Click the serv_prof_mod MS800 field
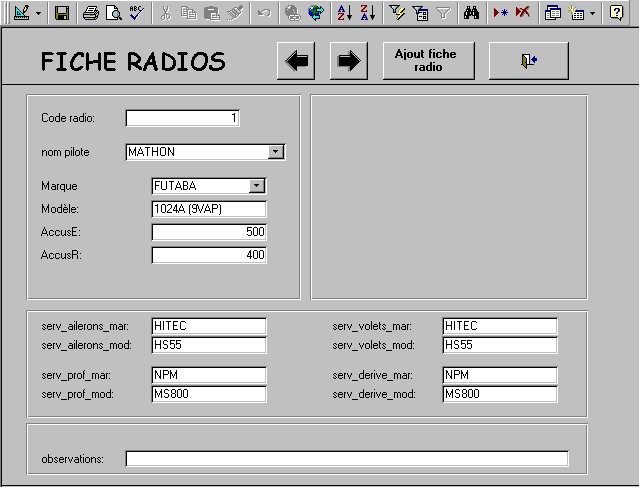This screenshot has height=487, width=639. click(x=209, y=394)
